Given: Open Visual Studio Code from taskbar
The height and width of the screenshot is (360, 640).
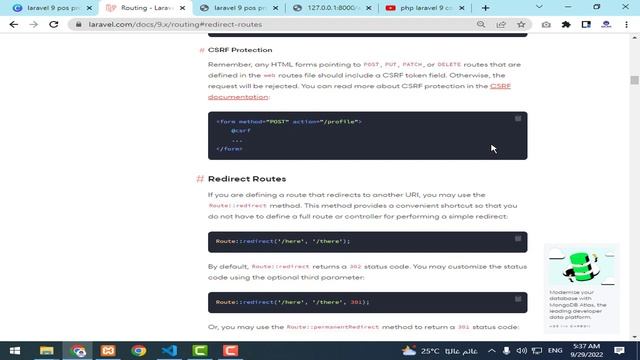Looking at the screenshot, I should (x=169, y=351).
